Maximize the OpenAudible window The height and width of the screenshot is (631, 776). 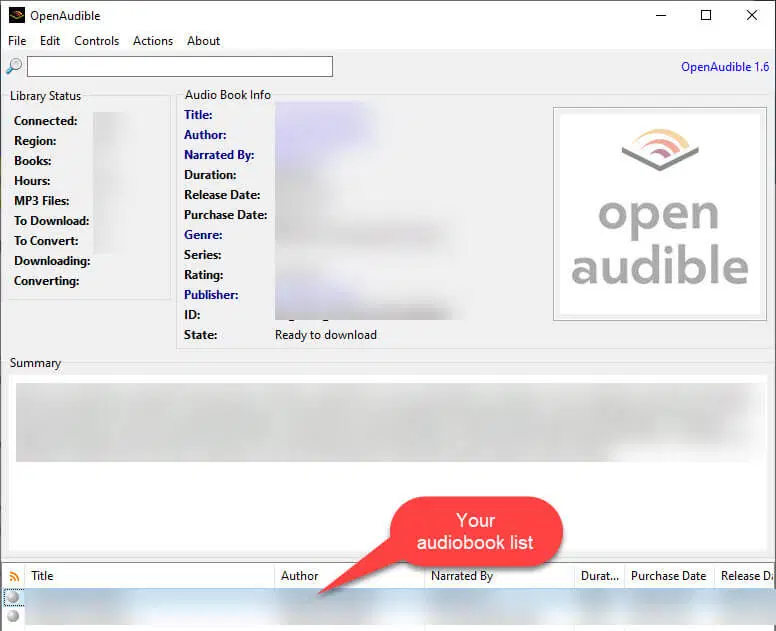[706, 16]
